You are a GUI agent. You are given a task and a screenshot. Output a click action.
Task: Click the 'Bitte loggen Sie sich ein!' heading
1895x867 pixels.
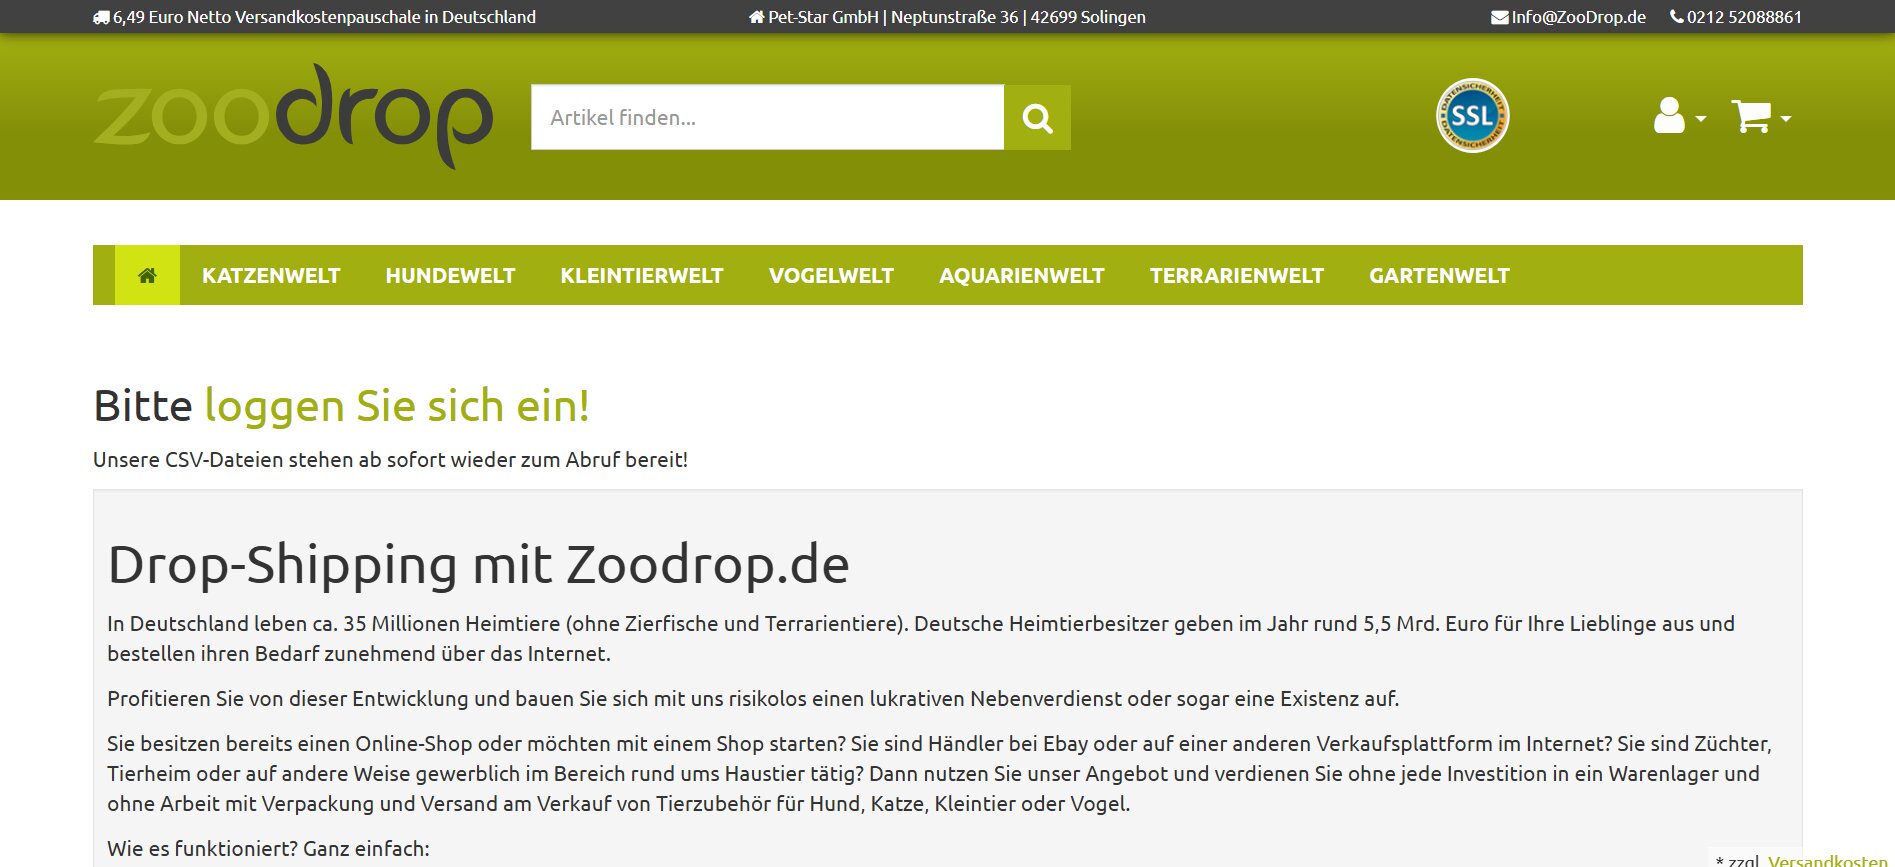(341, 406)
